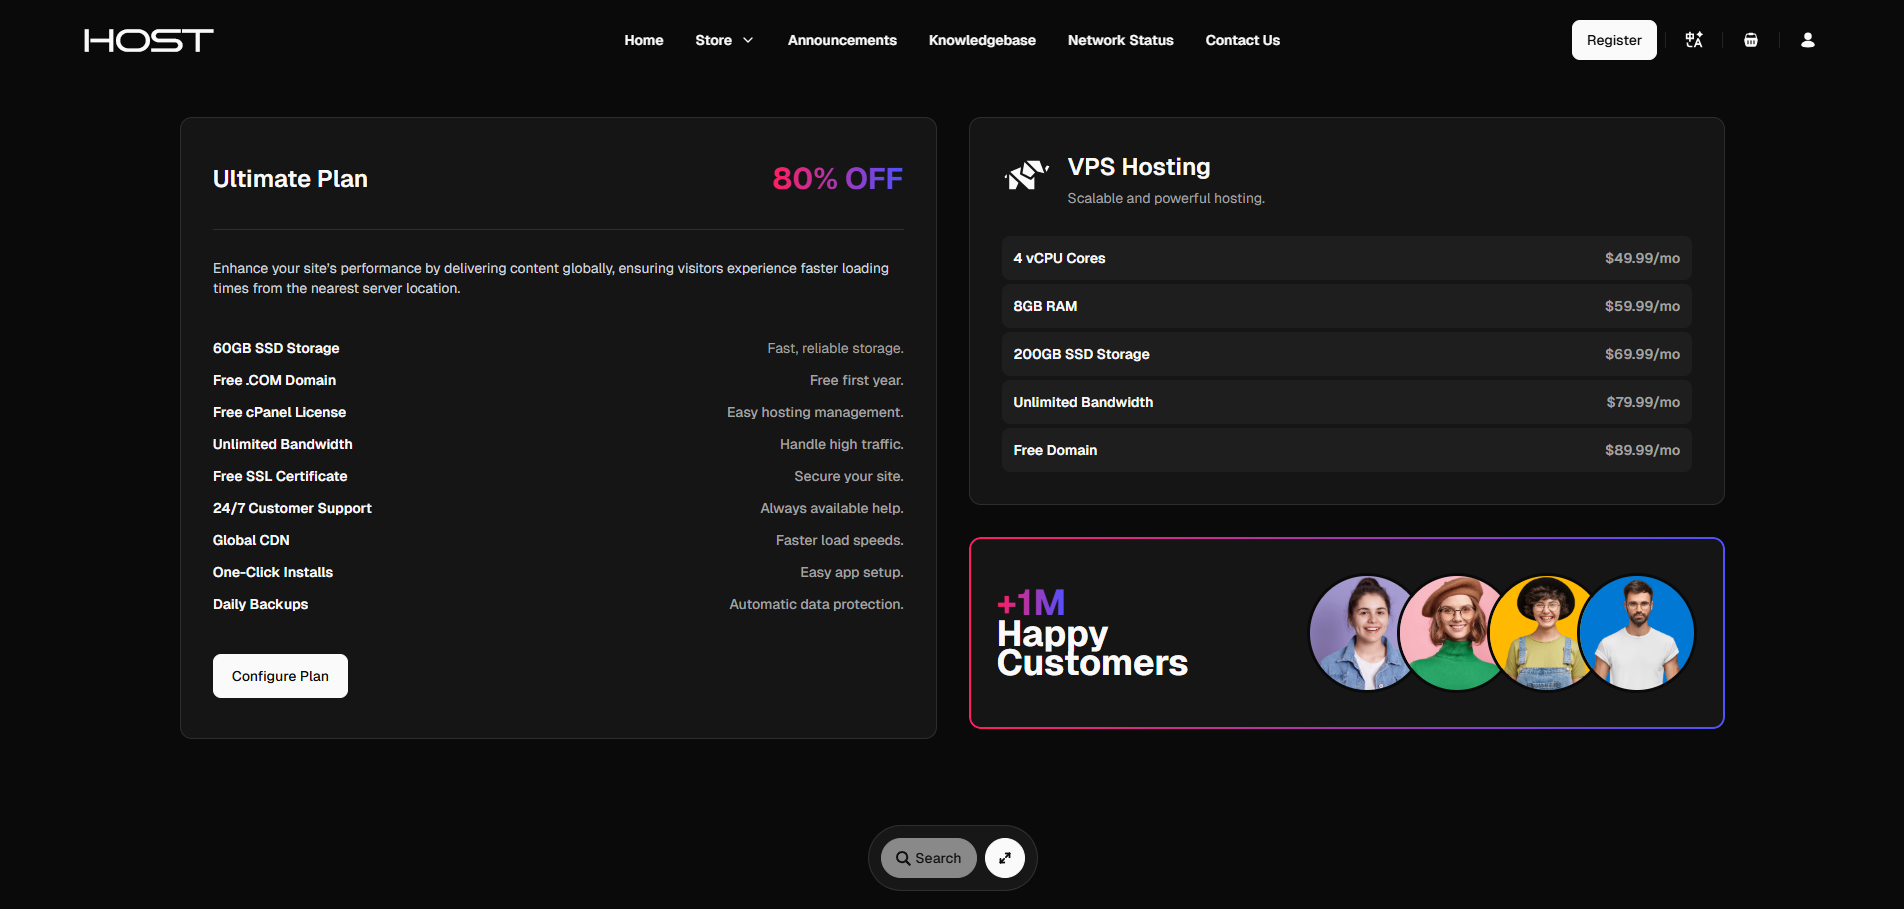The height and width of the screenshot is (909, 1904).
Task: Open the language translation icon
Action: tap(1693, 40)
